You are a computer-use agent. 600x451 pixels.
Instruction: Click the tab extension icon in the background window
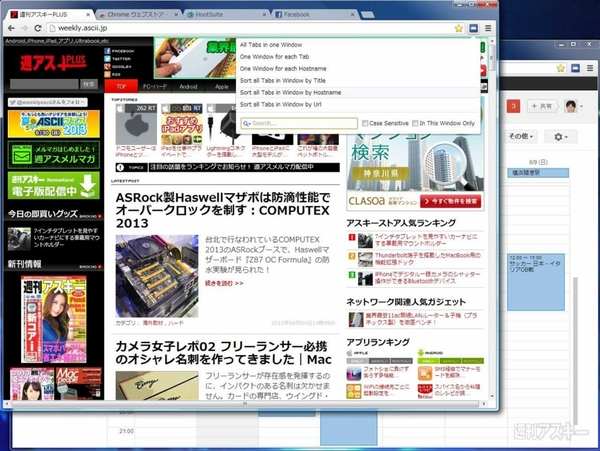coord(575,68)
